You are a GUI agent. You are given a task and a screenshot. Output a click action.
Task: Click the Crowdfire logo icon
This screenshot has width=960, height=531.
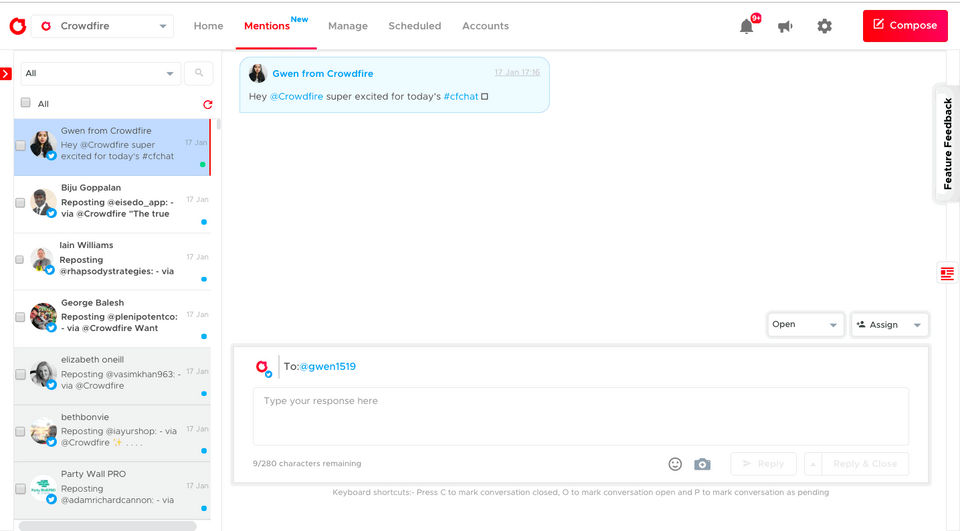click(18, 26)
